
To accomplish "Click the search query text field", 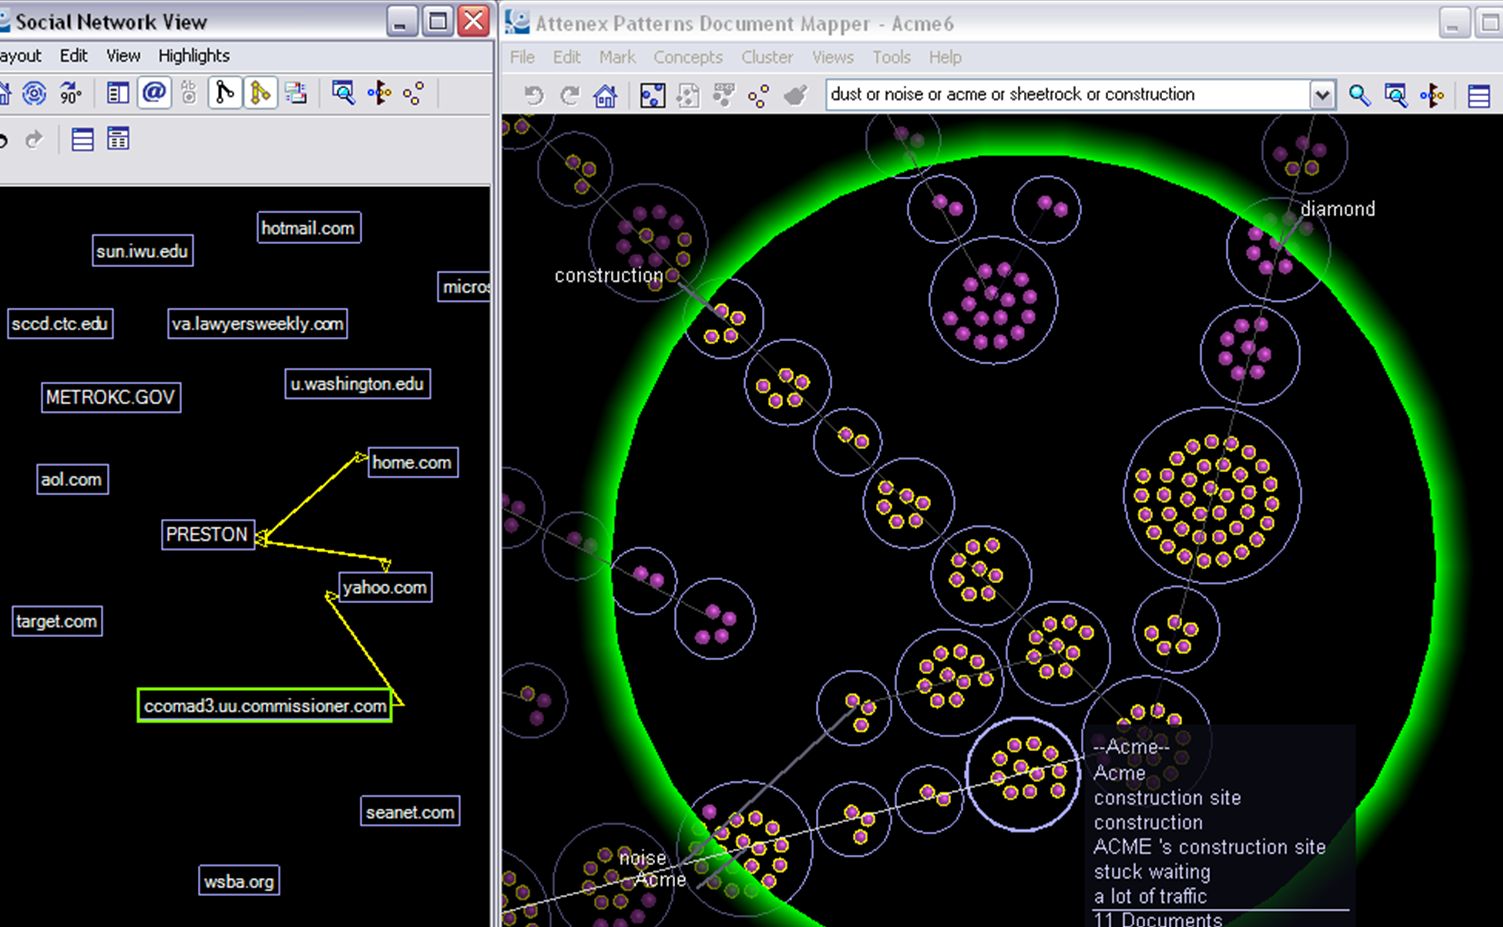I will [1065, 95].
